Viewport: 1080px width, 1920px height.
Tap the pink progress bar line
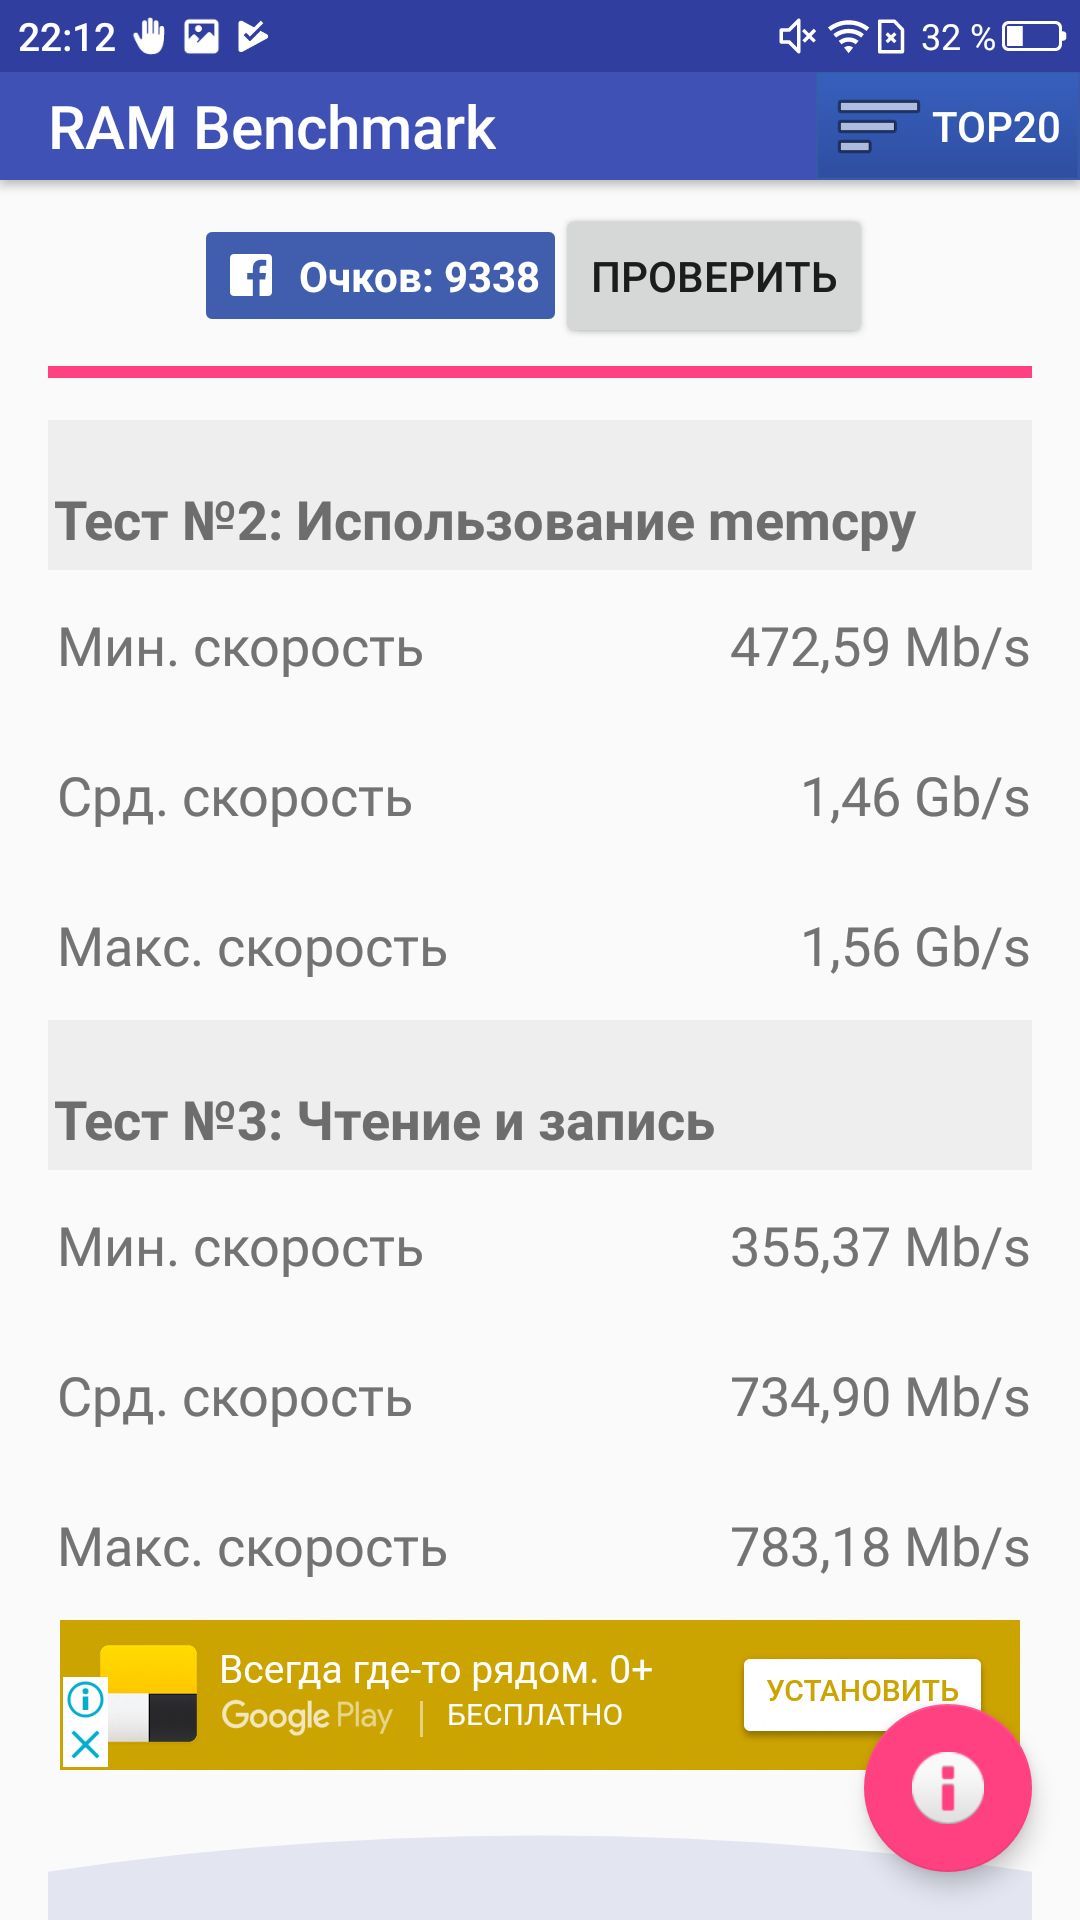coord(540,372)
